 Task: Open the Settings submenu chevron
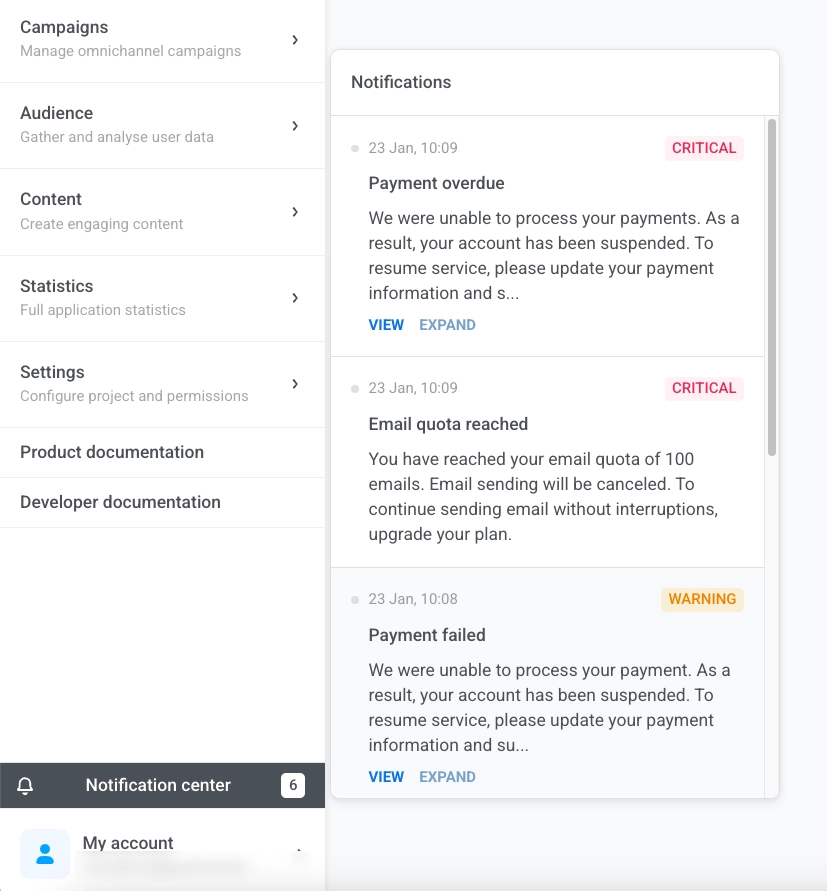pos(295,384)
